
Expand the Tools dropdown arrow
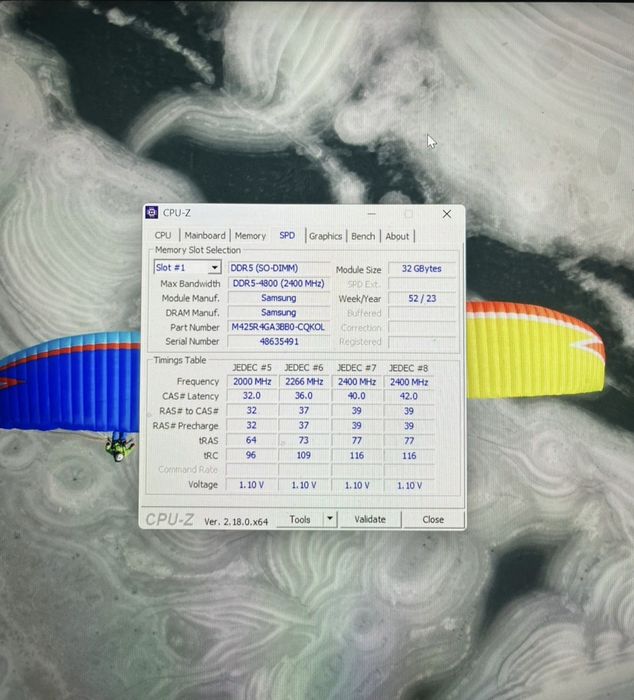tap(330, 519)
